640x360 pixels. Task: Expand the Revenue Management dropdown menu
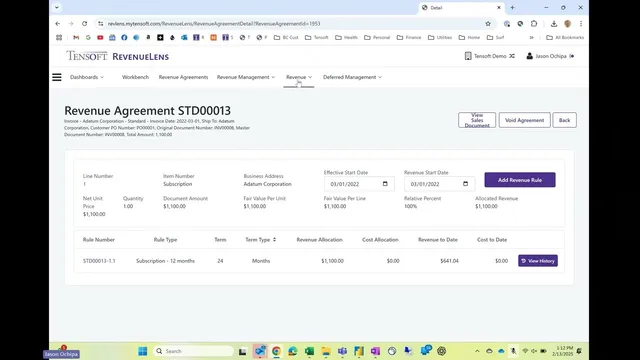click(x=246, y=77)
